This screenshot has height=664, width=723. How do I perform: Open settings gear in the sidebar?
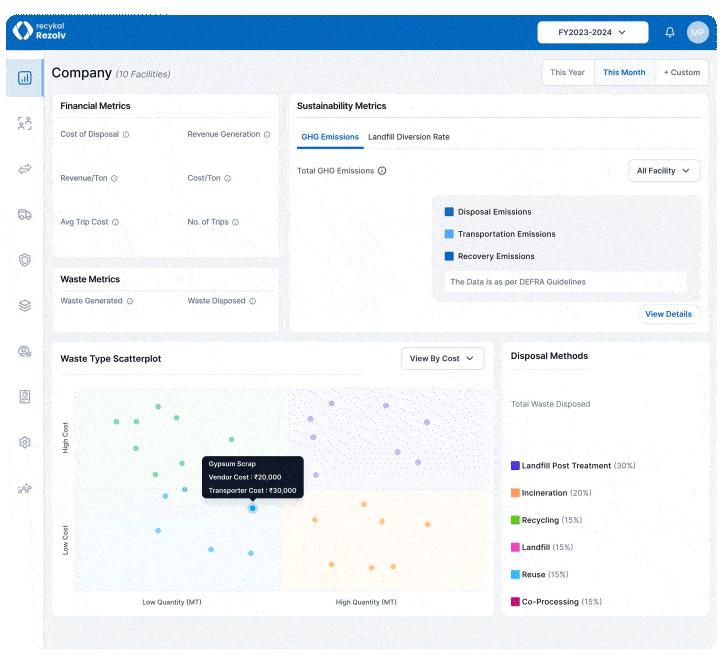tap(24, 442)
